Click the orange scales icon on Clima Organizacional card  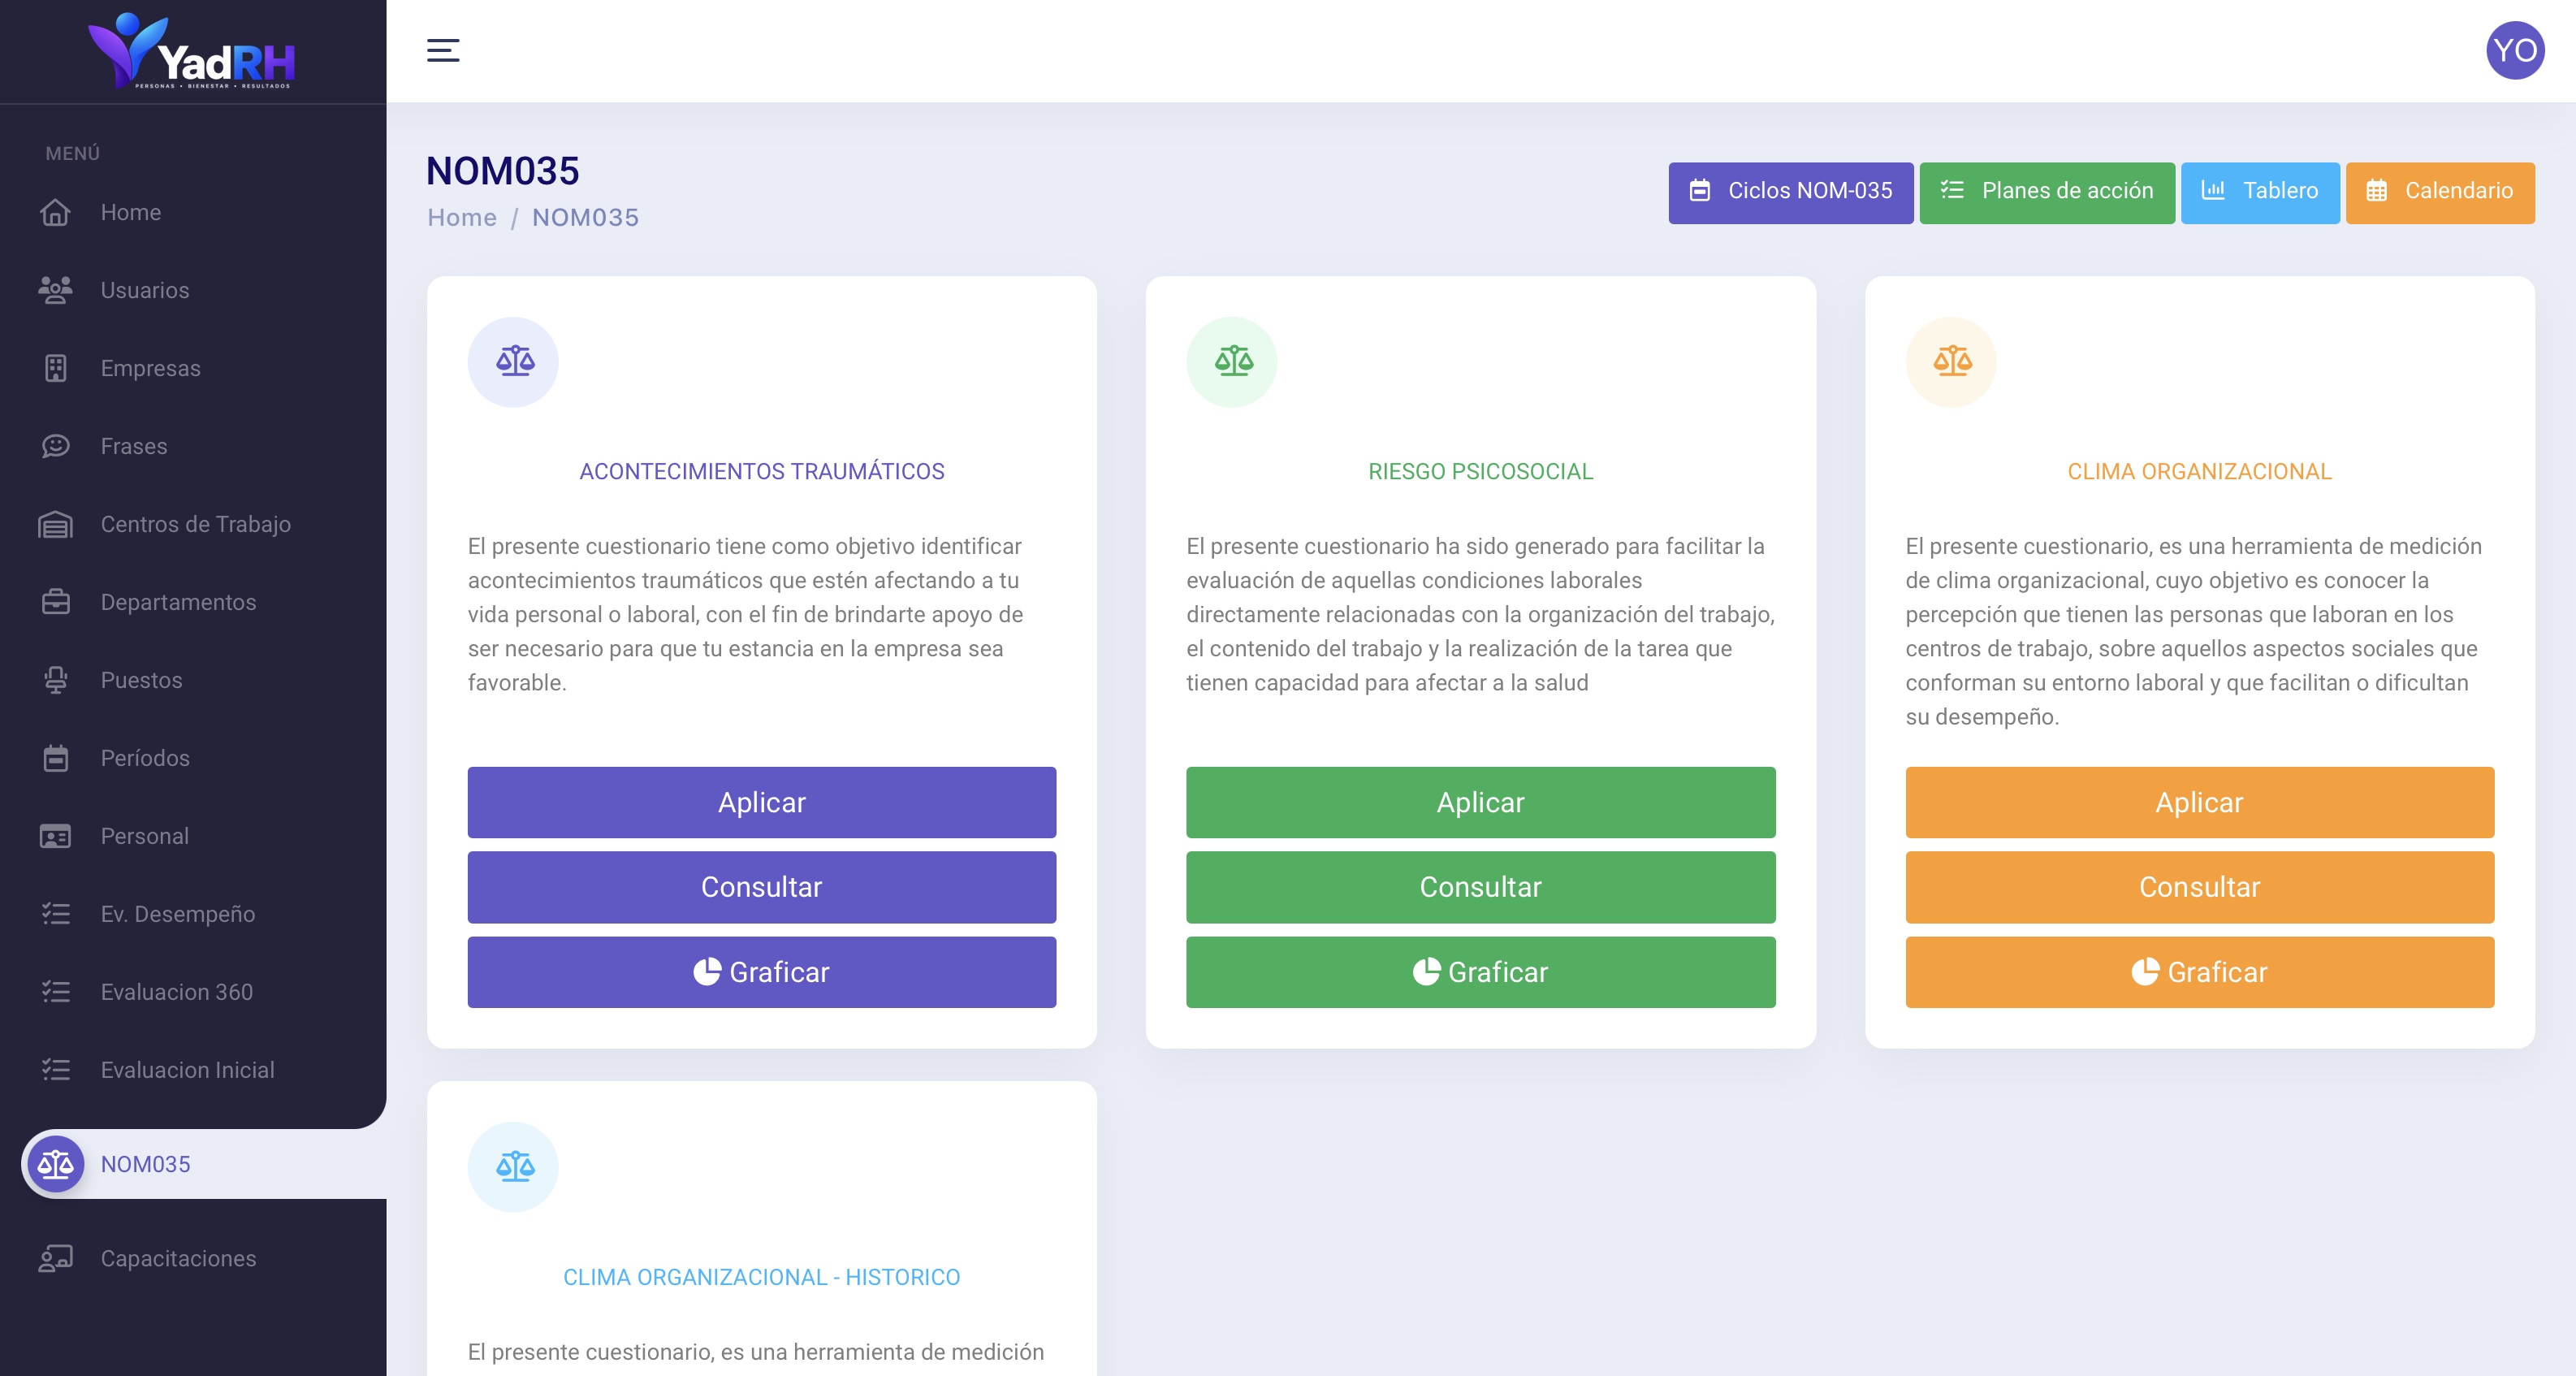[1952, 361]
